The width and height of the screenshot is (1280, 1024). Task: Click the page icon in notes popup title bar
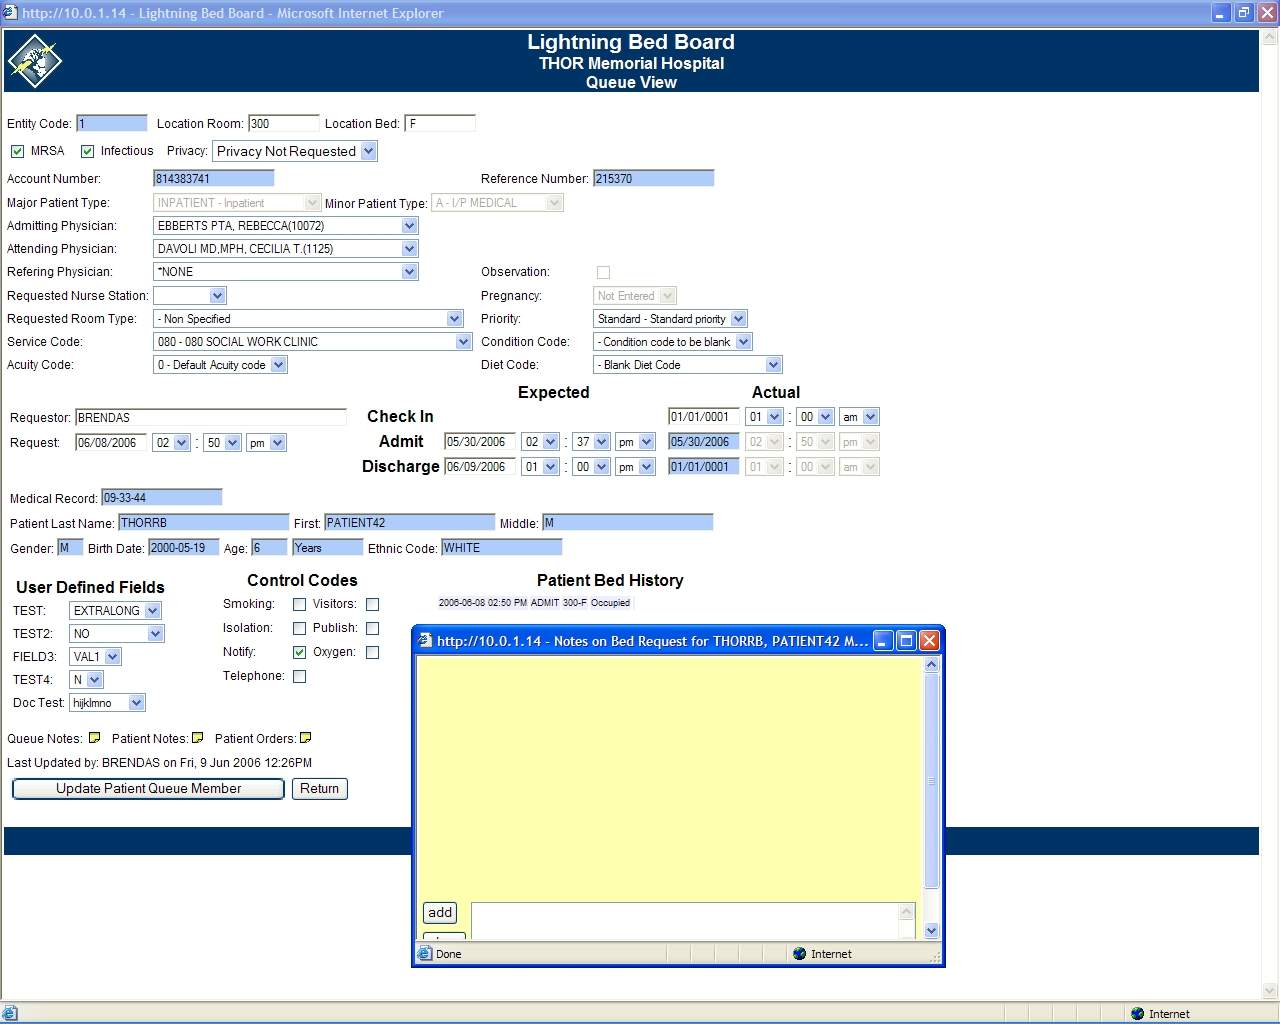(x=425, y=640)
